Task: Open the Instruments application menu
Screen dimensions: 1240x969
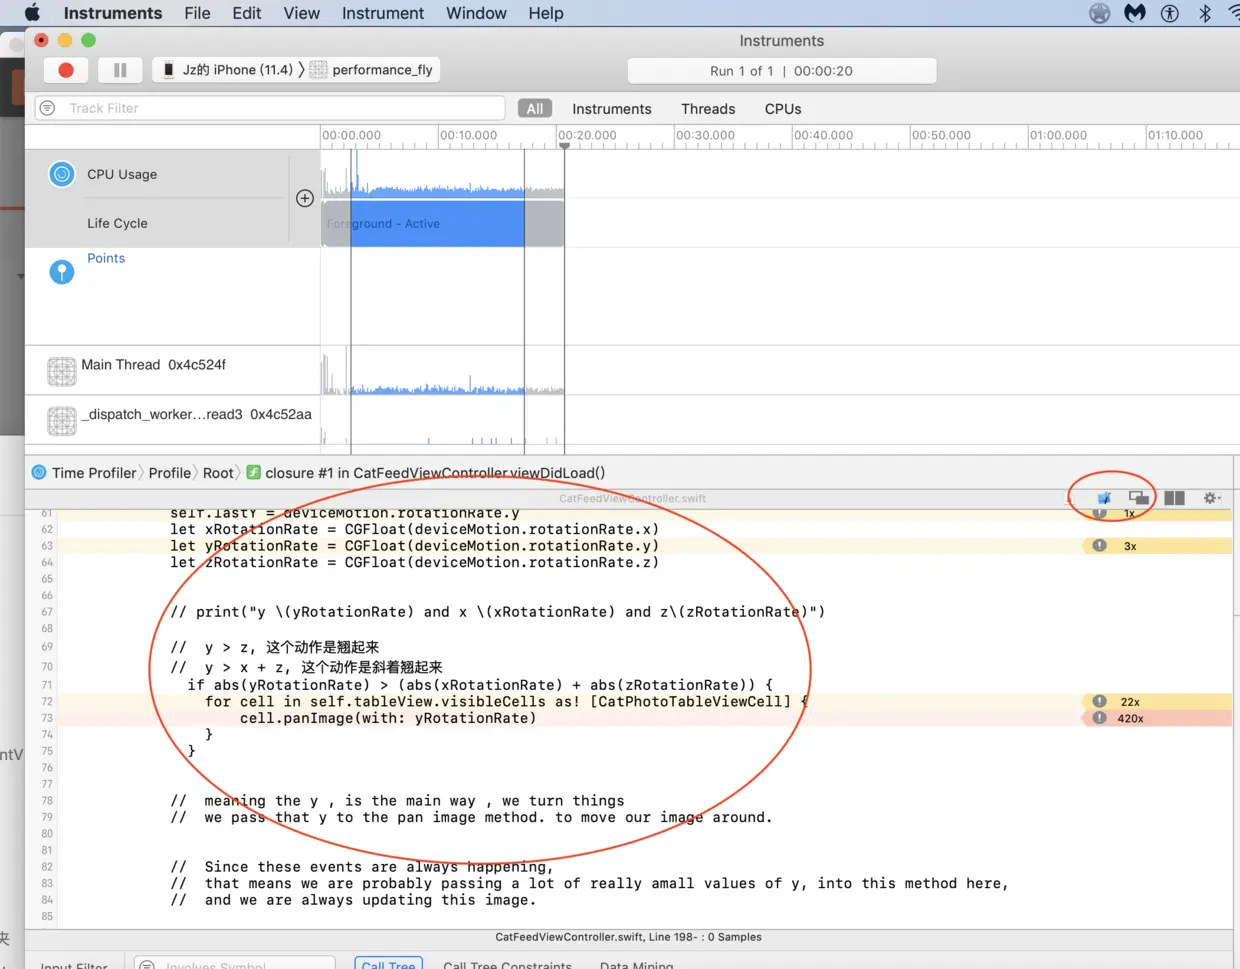Action: tap(112, 13)
